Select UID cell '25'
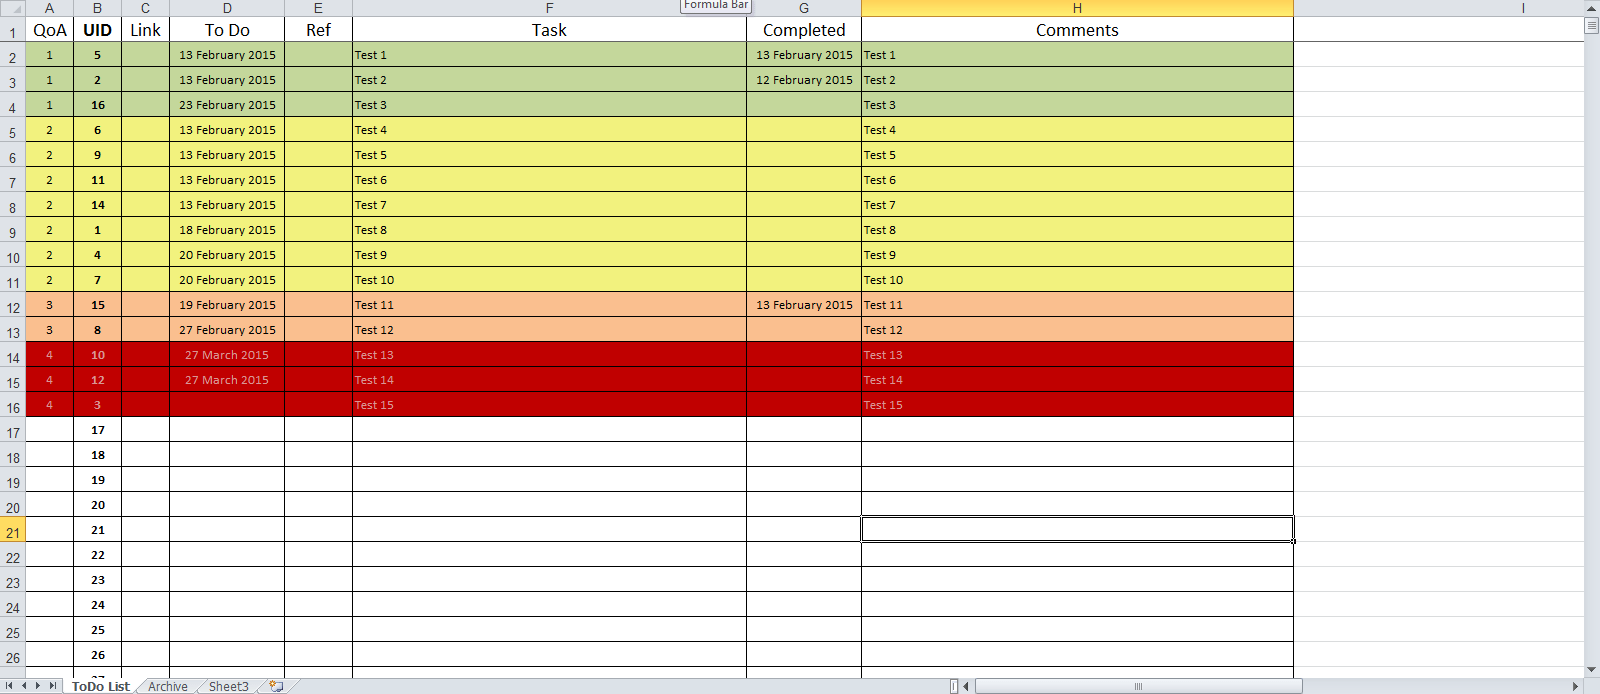 [97, 630]
